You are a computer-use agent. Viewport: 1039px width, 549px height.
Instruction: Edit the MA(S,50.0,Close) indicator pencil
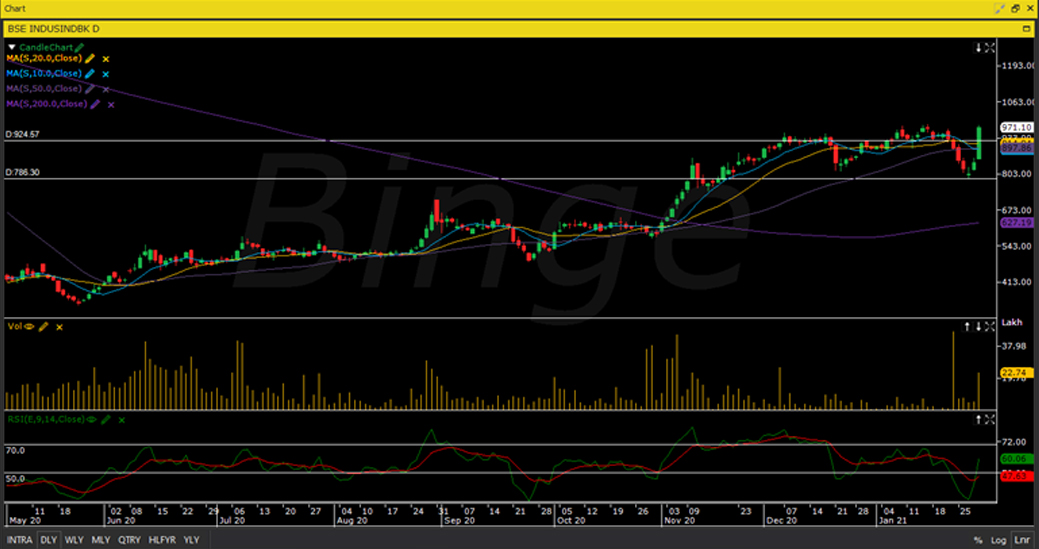tap(90, 89)
